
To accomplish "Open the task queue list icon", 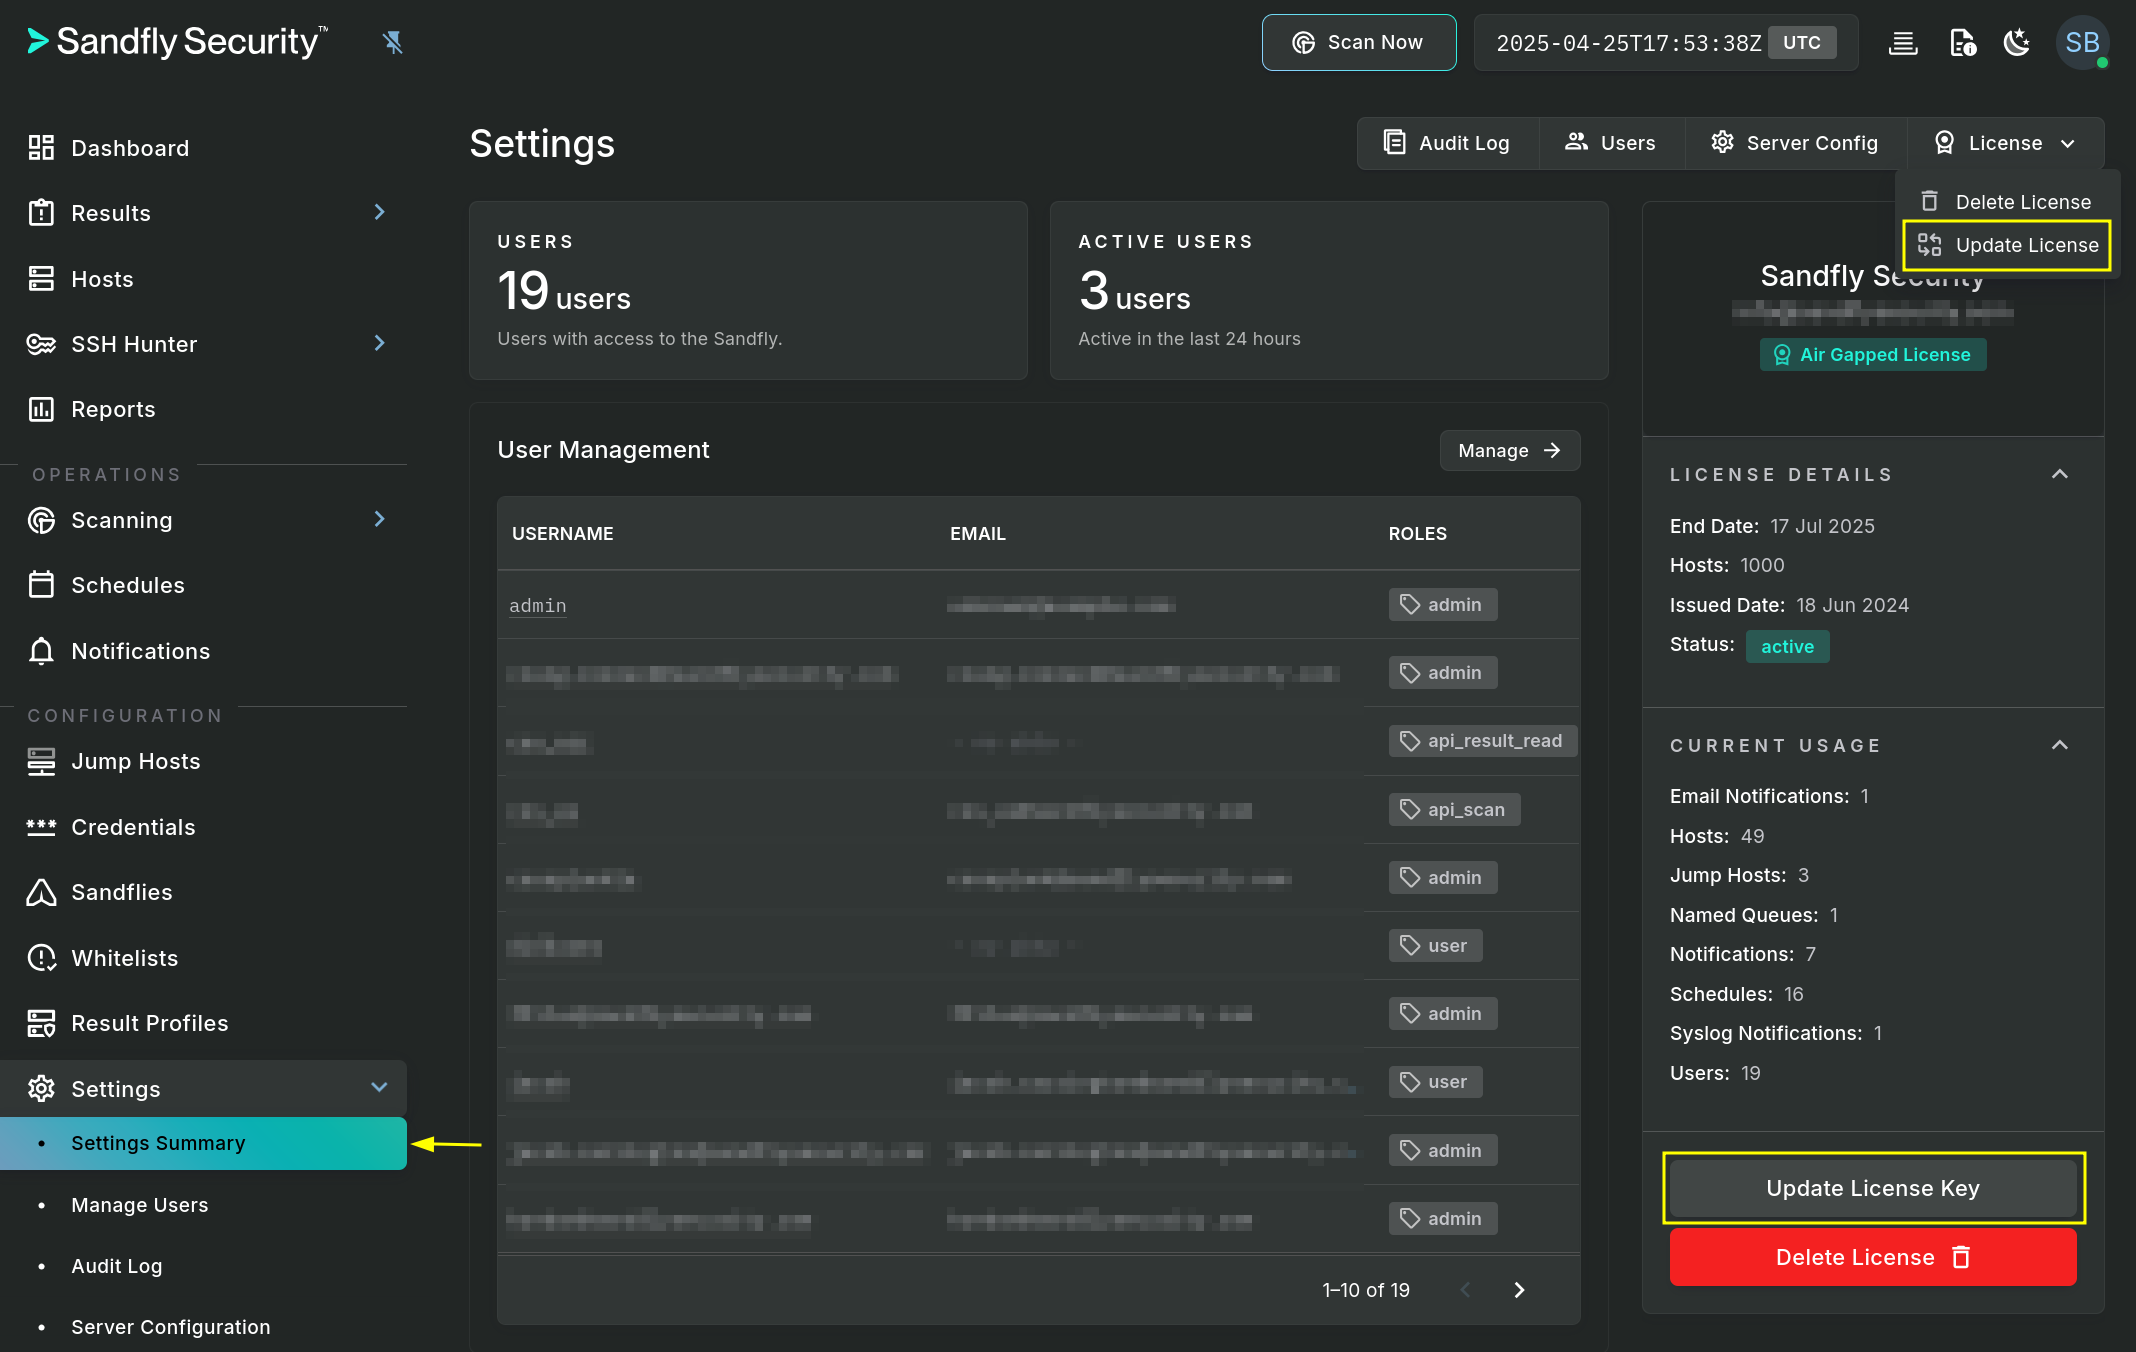I will coord(1902,43).
